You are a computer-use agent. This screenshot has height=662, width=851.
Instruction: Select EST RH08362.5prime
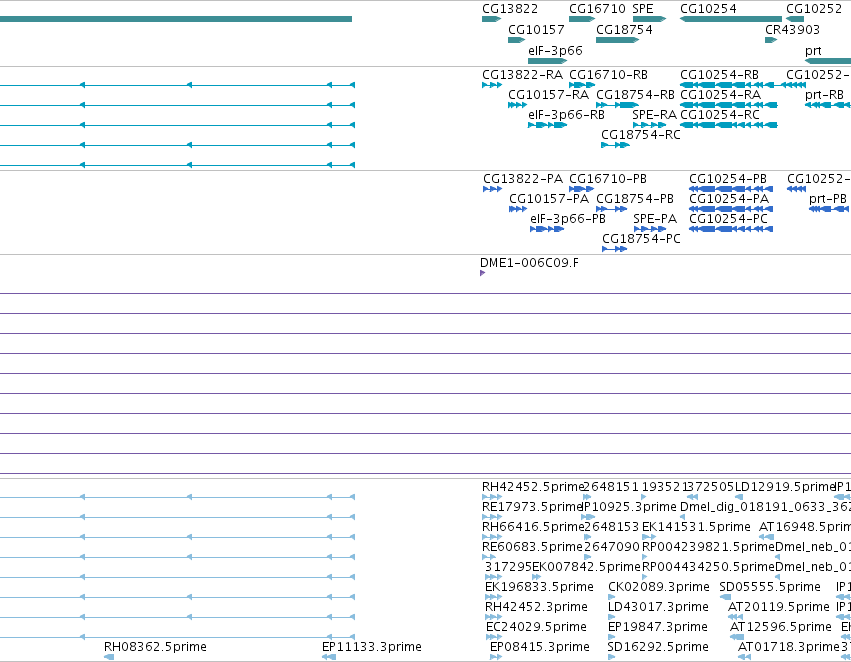click(109, 657)
